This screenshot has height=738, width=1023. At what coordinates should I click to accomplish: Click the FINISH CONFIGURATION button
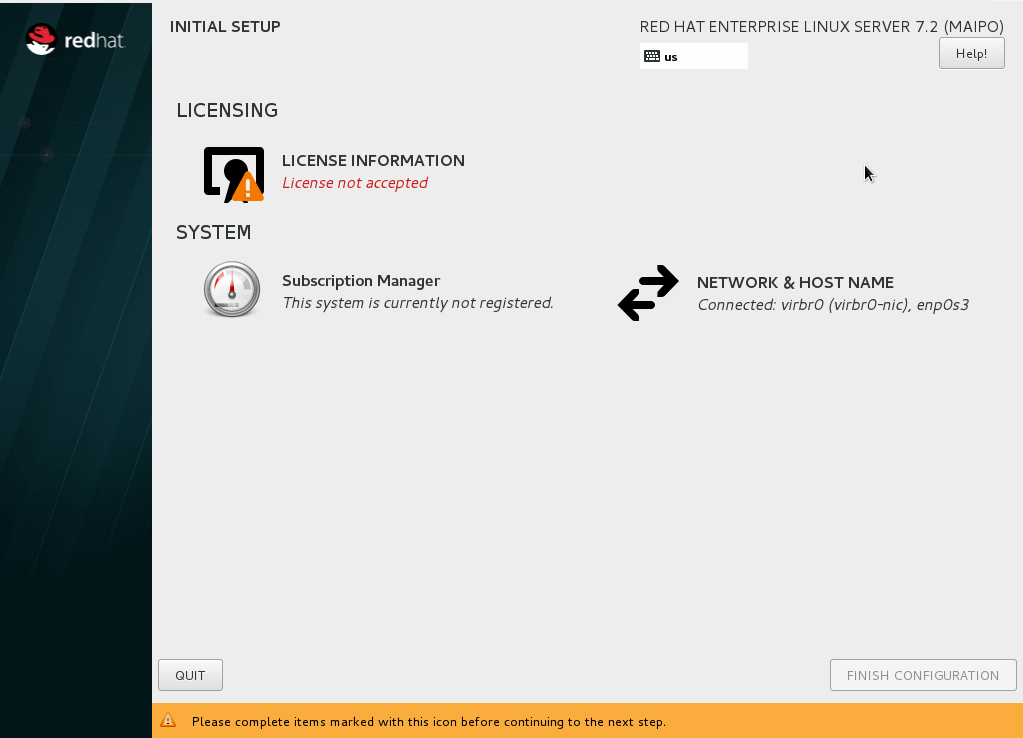pyautogui.click(x=923, y=675)
